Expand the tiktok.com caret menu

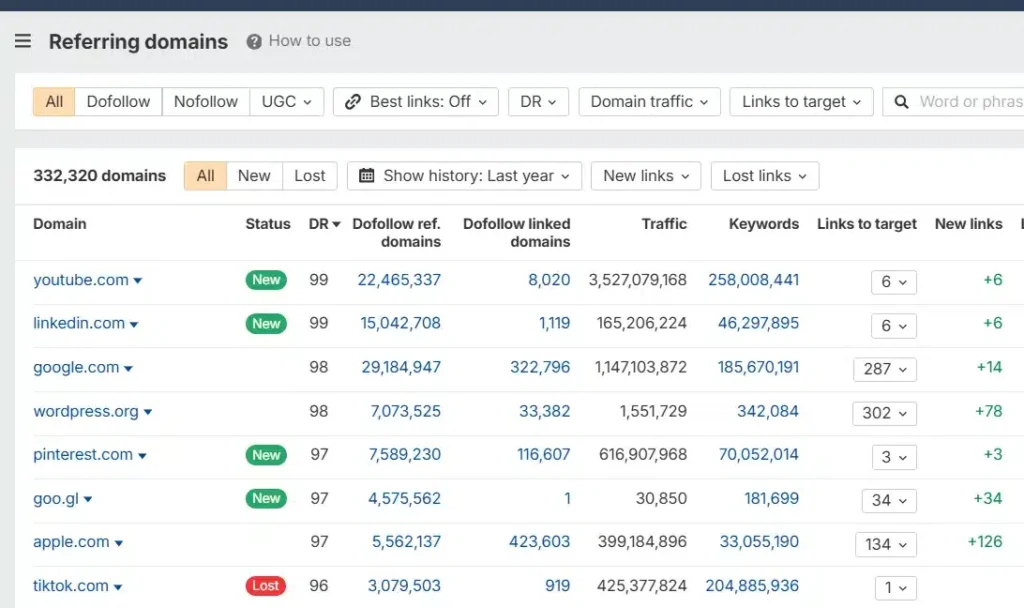pos(118,587)
